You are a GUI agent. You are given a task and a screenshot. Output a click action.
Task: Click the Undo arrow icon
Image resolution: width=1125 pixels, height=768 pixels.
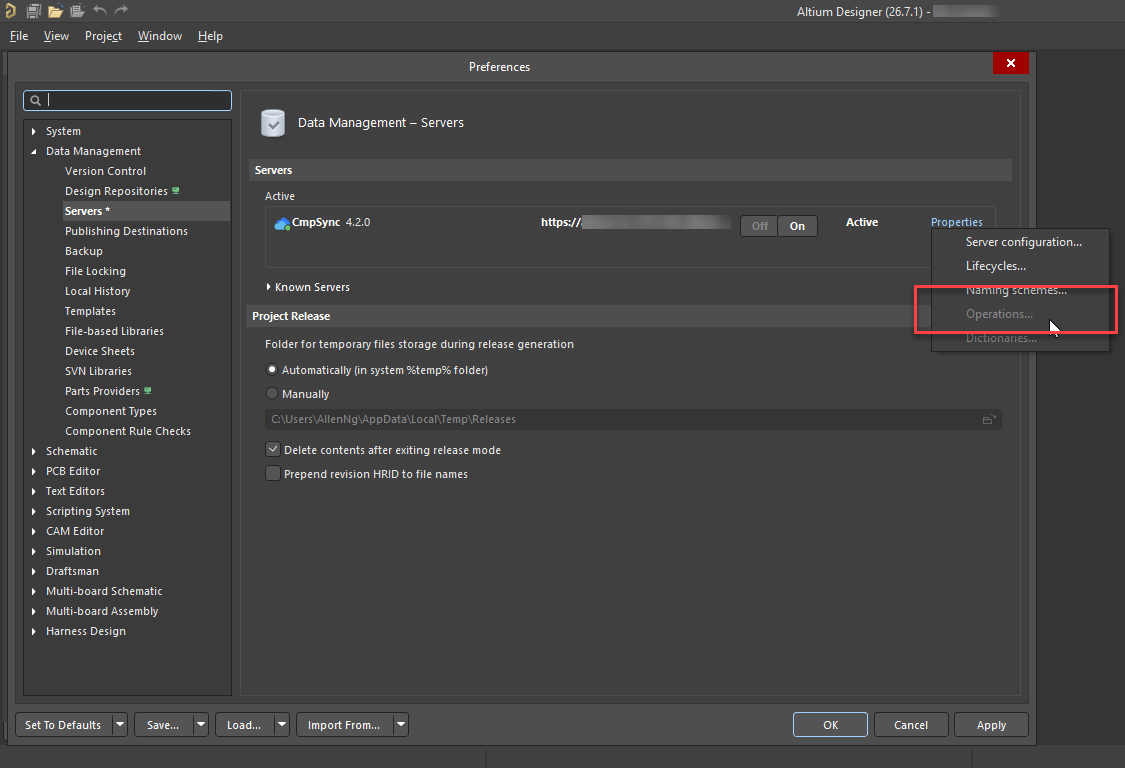pyautogui.click(x=100, y=9)
